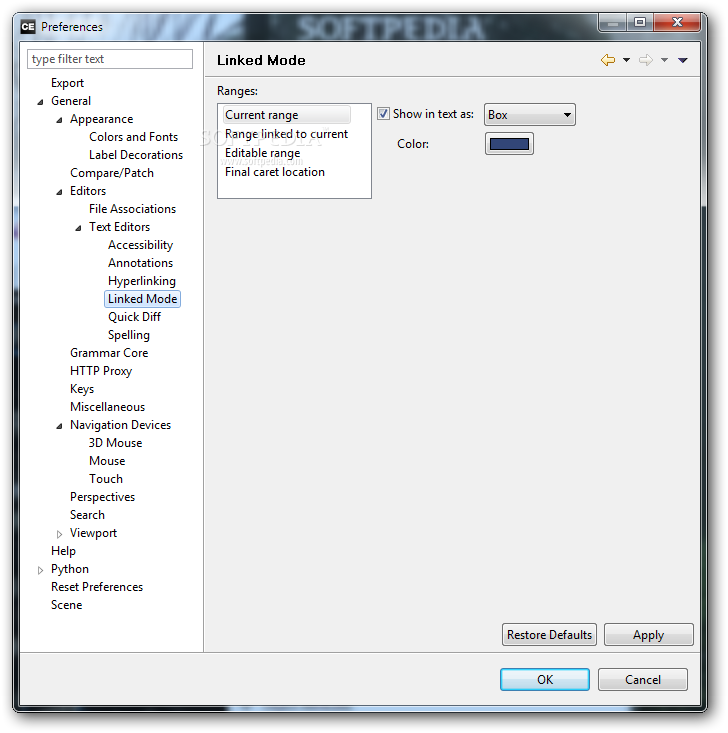This screenshot has width=728, height=733.
Task: Select Colors and Fonts page
Action: pyautogui.click(x=133, y=137)
